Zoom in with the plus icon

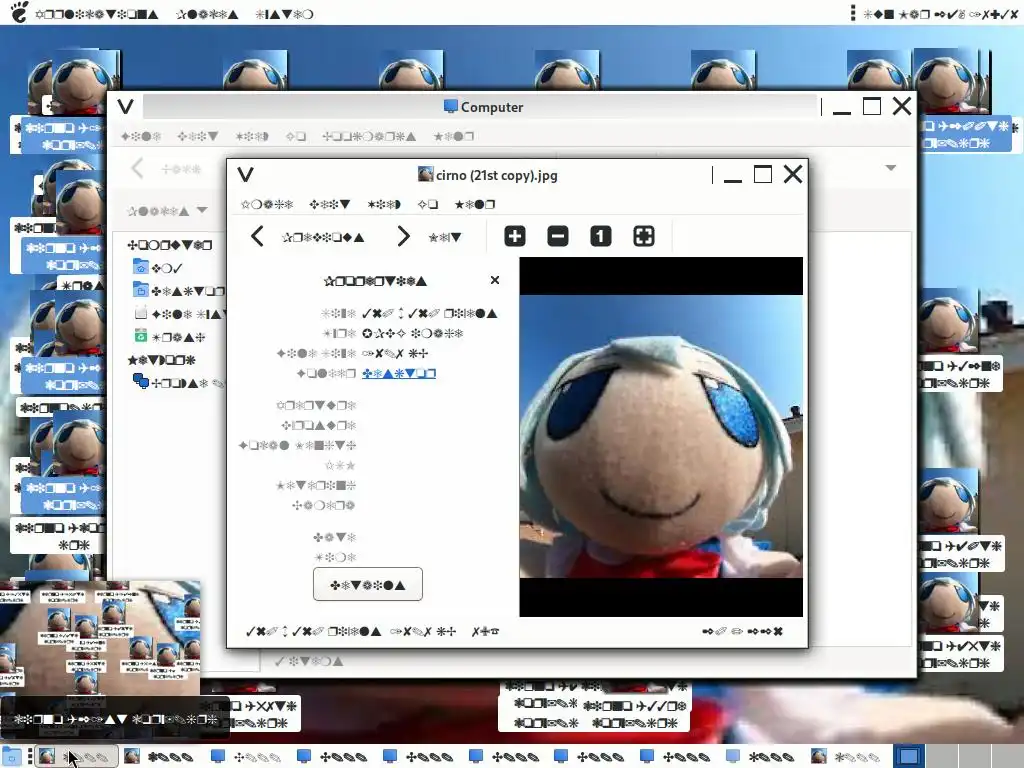[x=515, y=236]
